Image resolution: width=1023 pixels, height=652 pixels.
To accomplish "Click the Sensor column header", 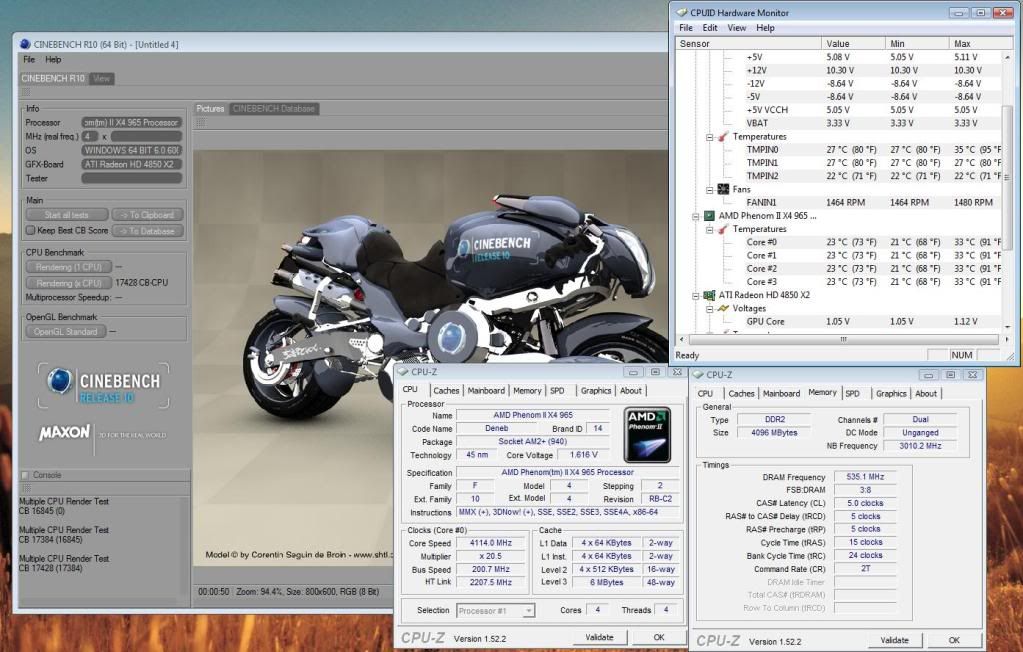I will coord(749,44).
